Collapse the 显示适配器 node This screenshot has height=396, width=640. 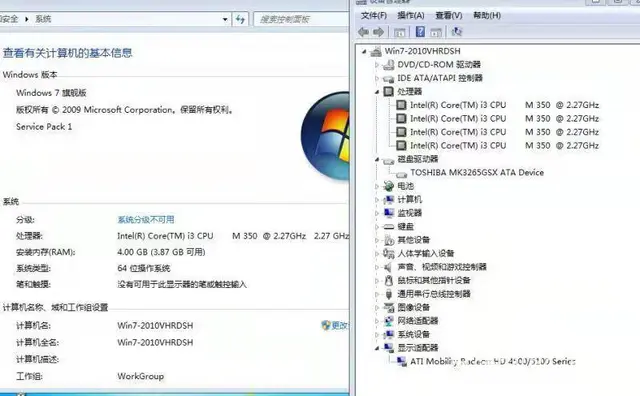click(x=377, y=348)
